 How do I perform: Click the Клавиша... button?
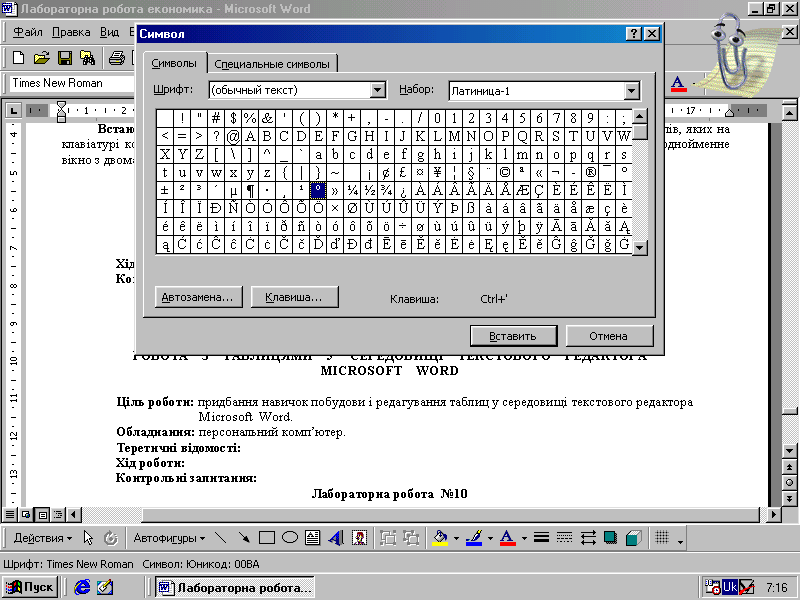[x=294, y=297]
